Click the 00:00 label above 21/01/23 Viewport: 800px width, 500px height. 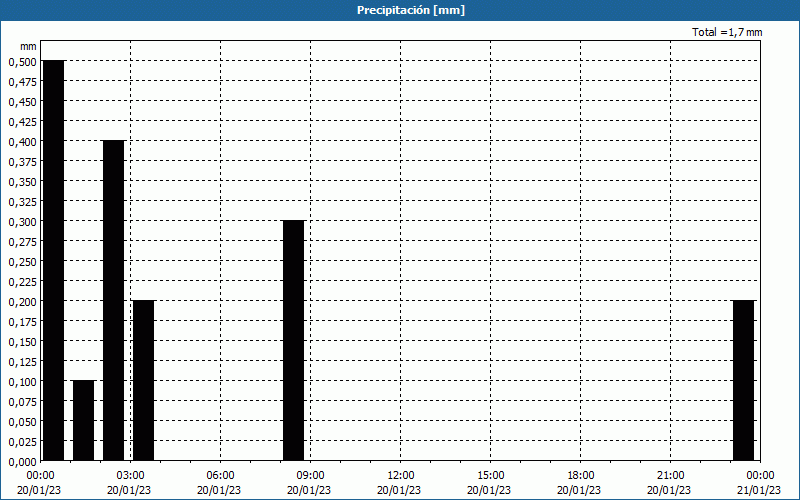click(x=760, y=476)
